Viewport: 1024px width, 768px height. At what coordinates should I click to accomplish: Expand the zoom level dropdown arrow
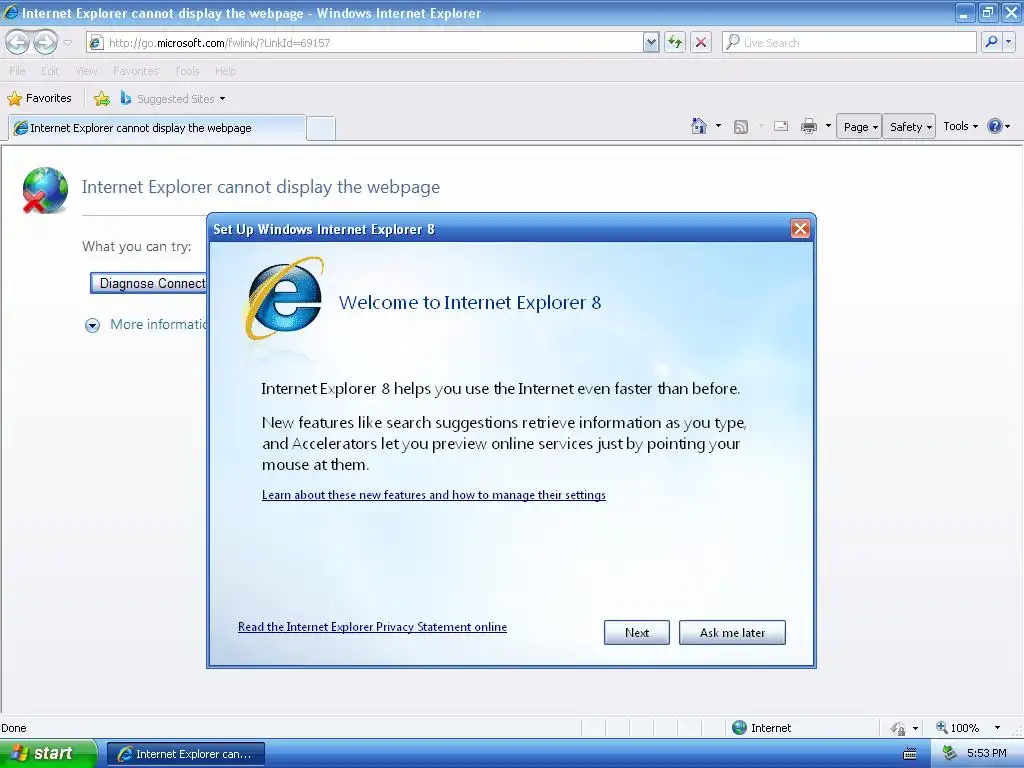pos(997,728)
